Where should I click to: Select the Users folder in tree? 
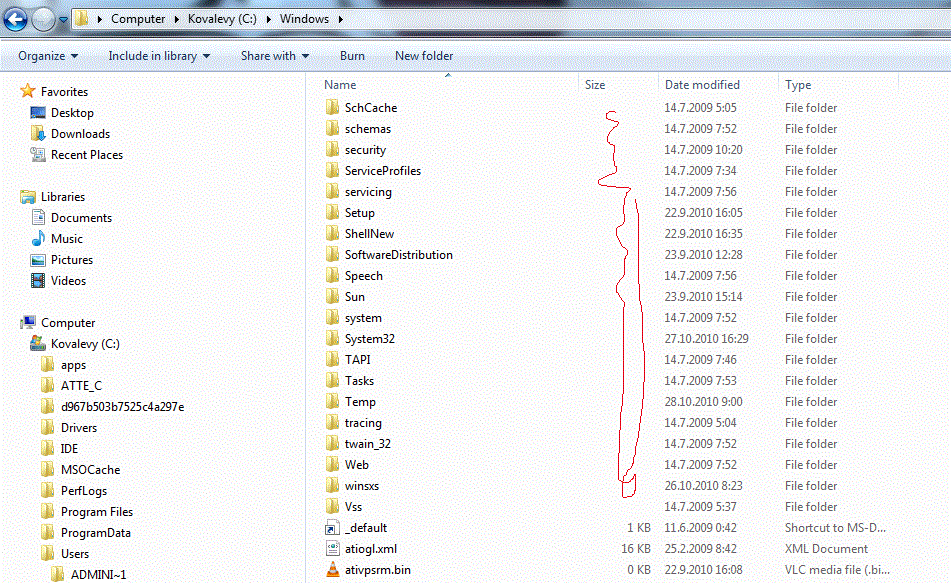coord(75,554)
